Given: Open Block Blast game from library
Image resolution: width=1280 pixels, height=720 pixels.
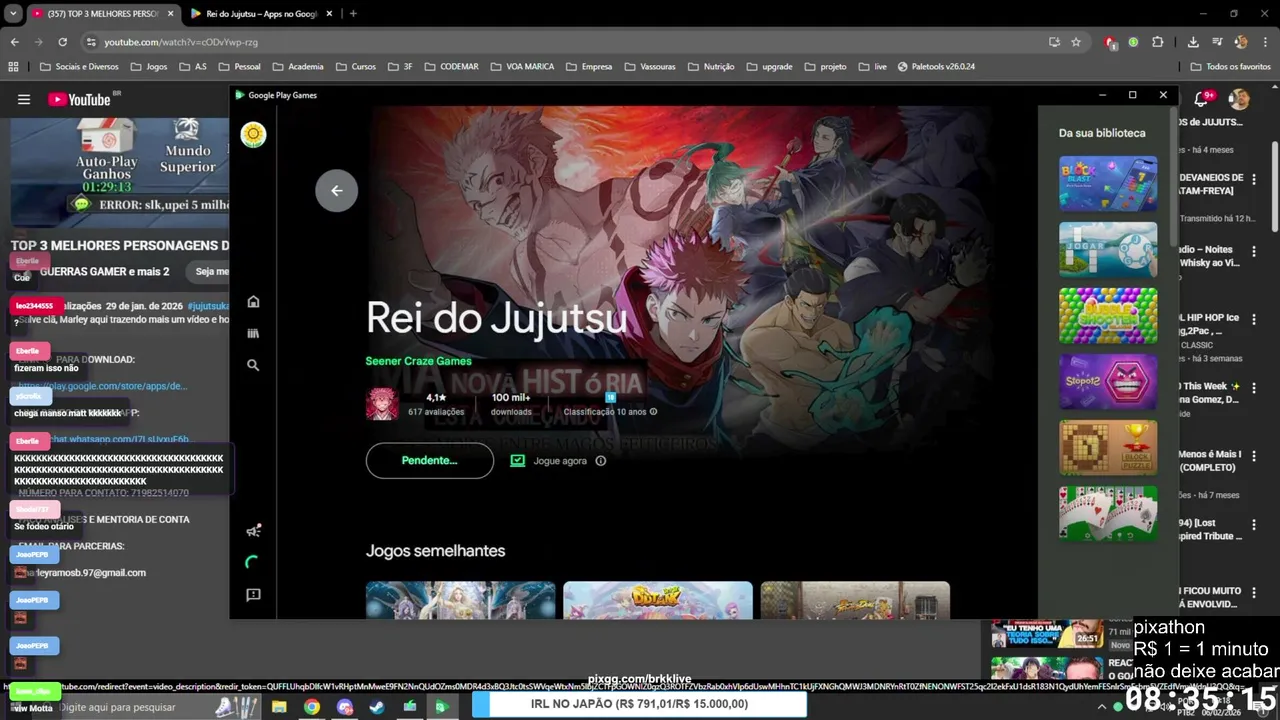Looking at the screenshot, I should coord(1108,183).
